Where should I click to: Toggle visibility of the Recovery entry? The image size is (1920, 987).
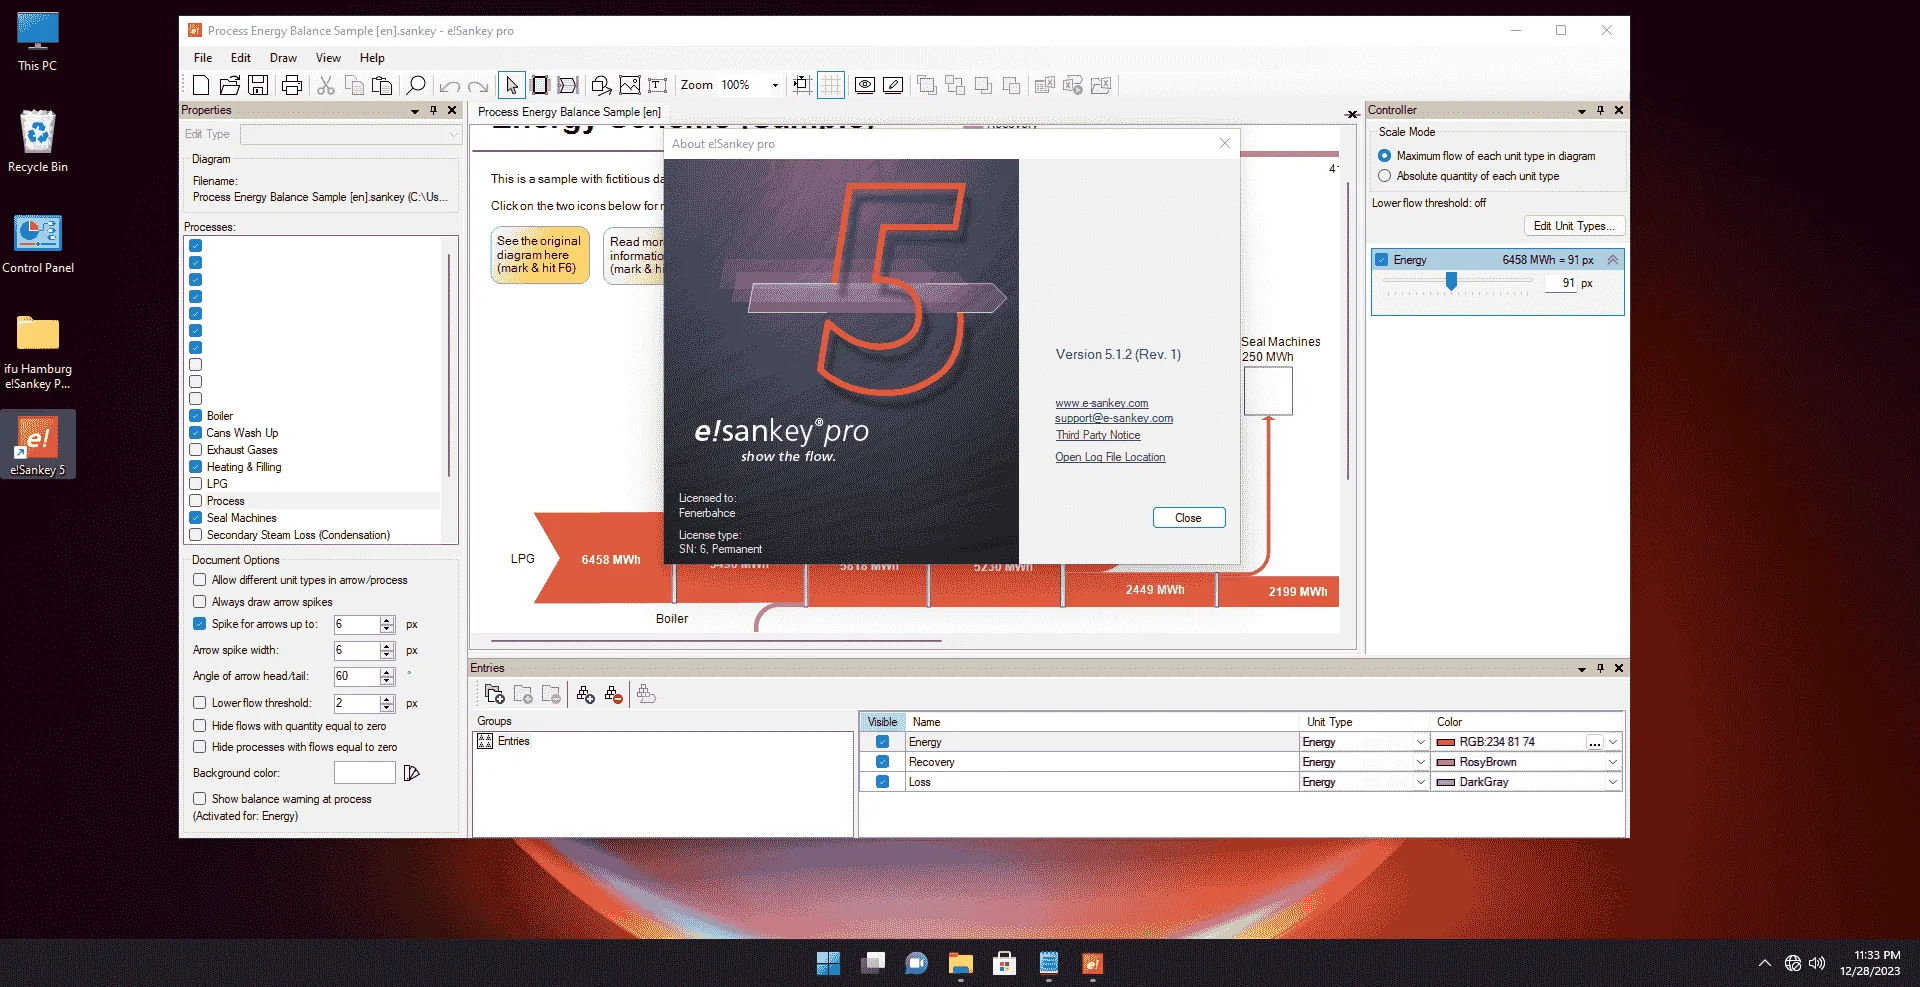click(882, 762)
